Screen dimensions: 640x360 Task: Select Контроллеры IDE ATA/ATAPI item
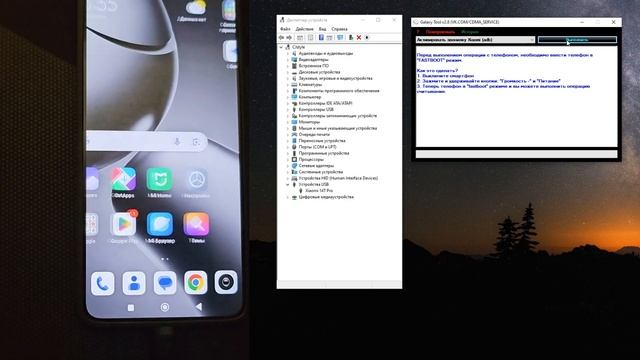[325, 103]
